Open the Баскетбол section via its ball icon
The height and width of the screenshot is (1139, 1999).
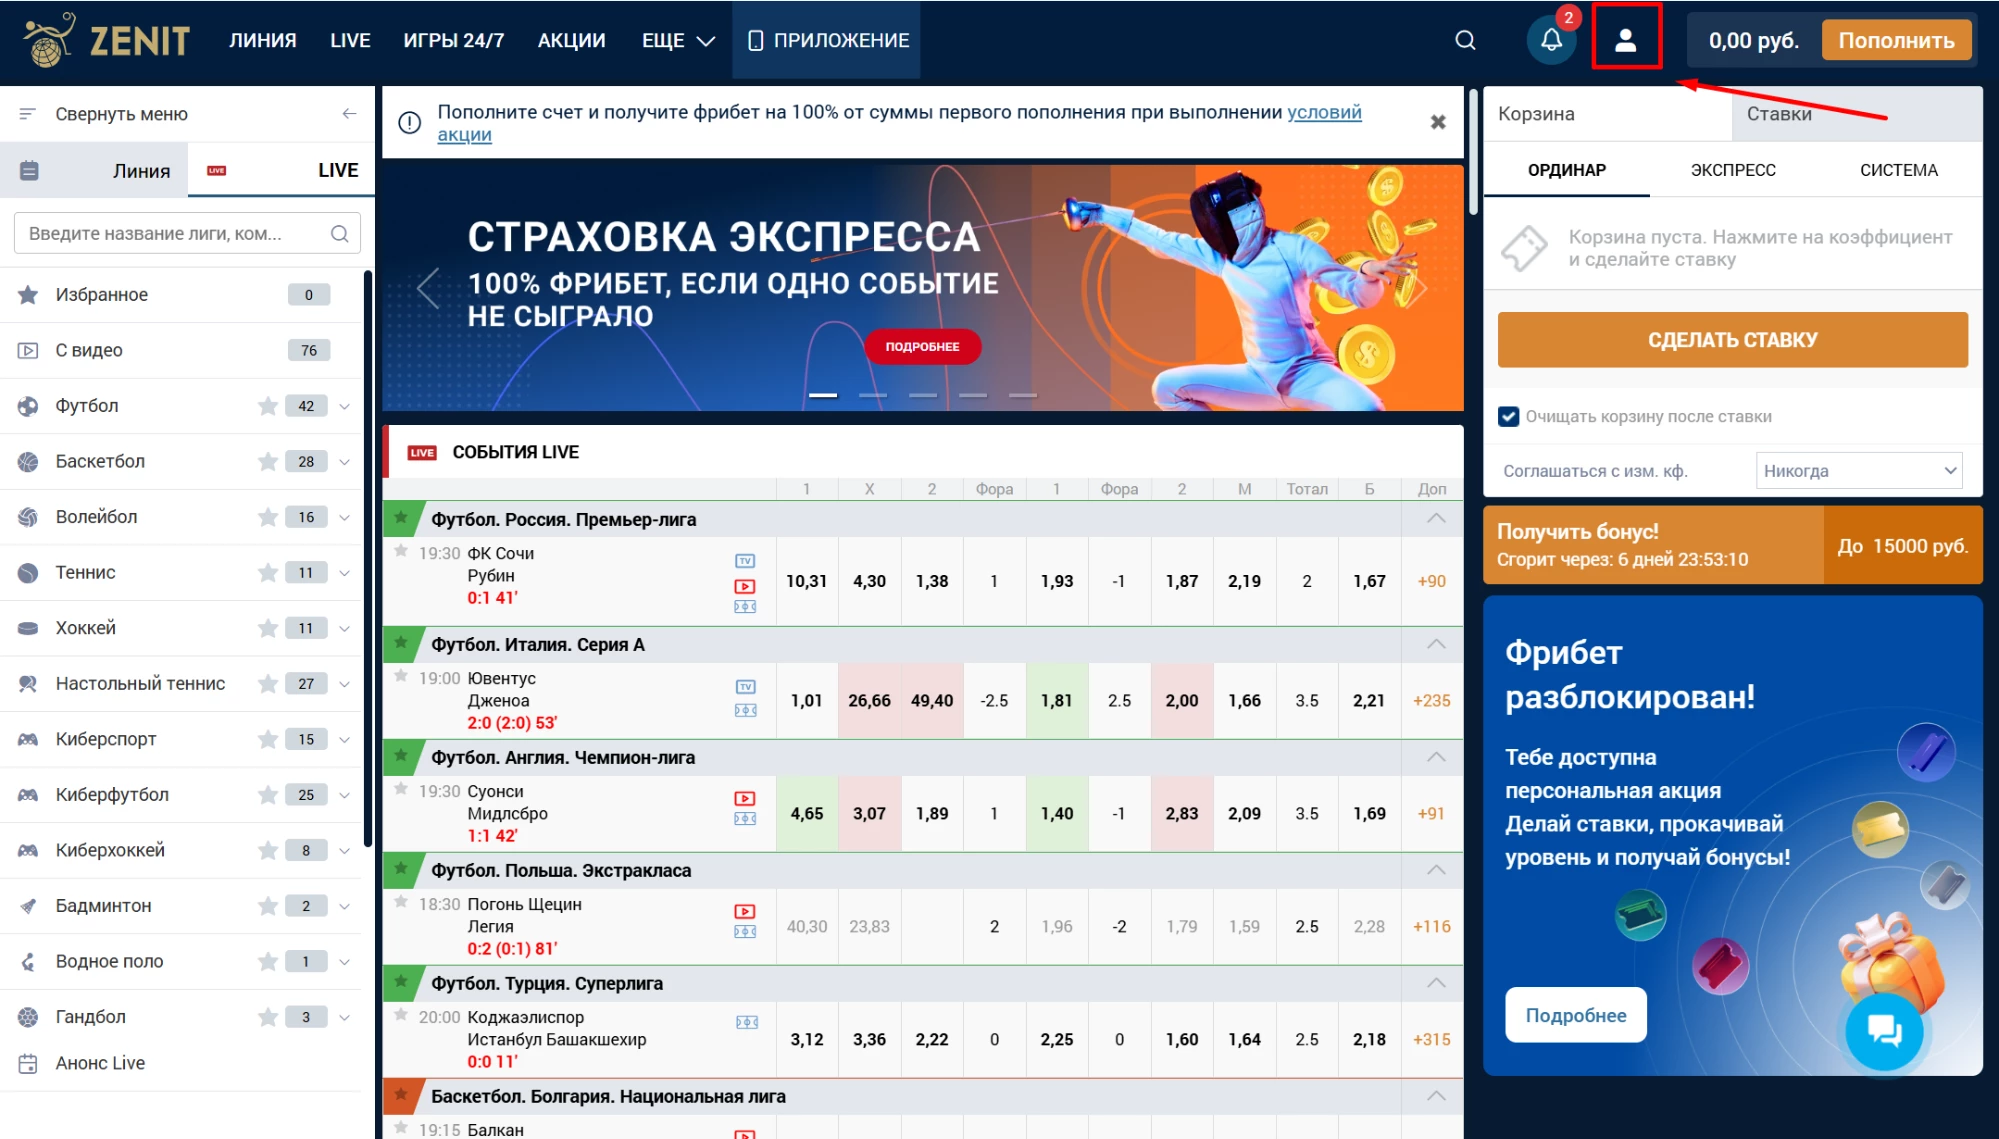click(x=29, y=461)
